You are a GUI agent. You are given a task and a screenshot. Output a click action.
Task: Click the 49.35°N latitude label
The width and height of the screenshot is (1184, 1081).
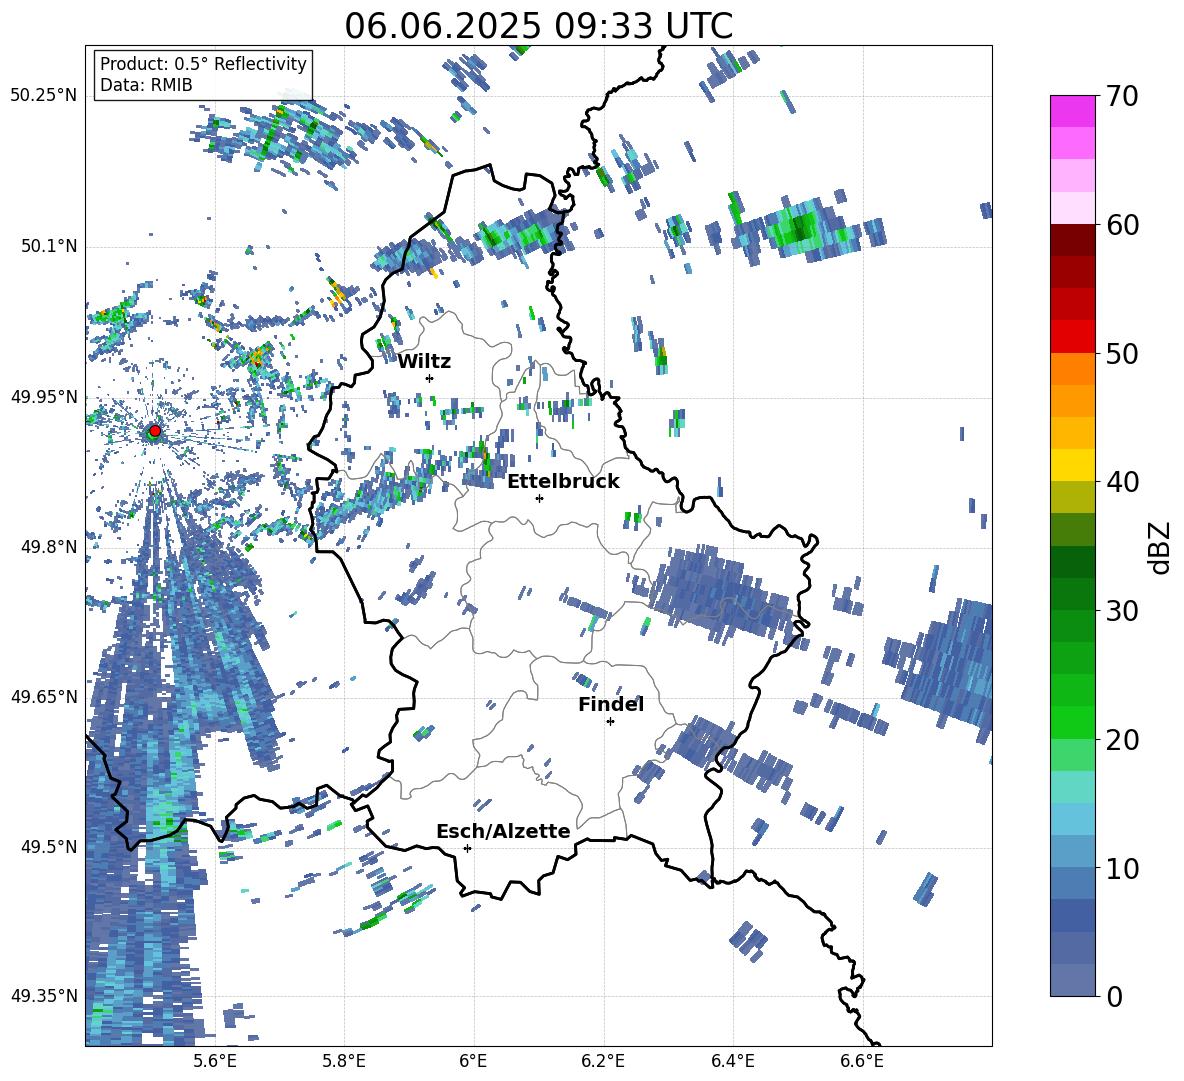pos(43,996)
